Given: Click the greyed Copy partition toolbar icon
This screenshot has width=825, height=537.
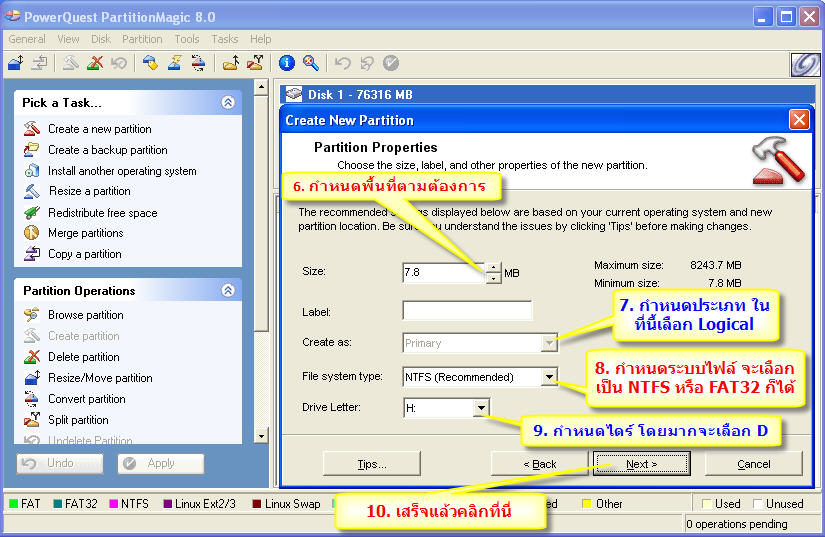Looking at the screenshot, I should [39, 63].
